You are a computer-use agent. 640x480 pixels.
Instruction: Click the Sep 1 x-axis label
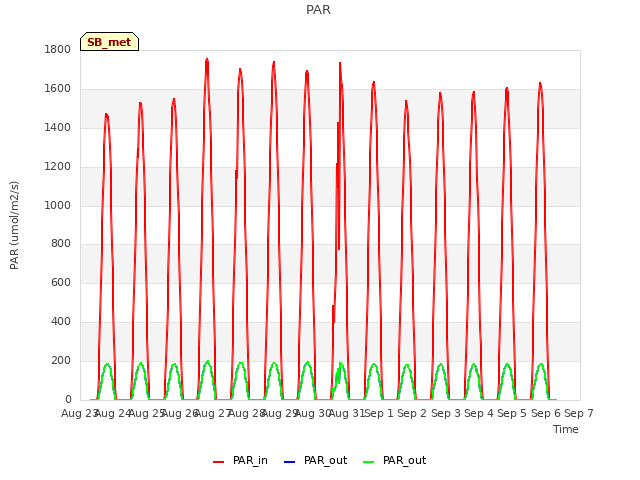(x=379, y=413)
